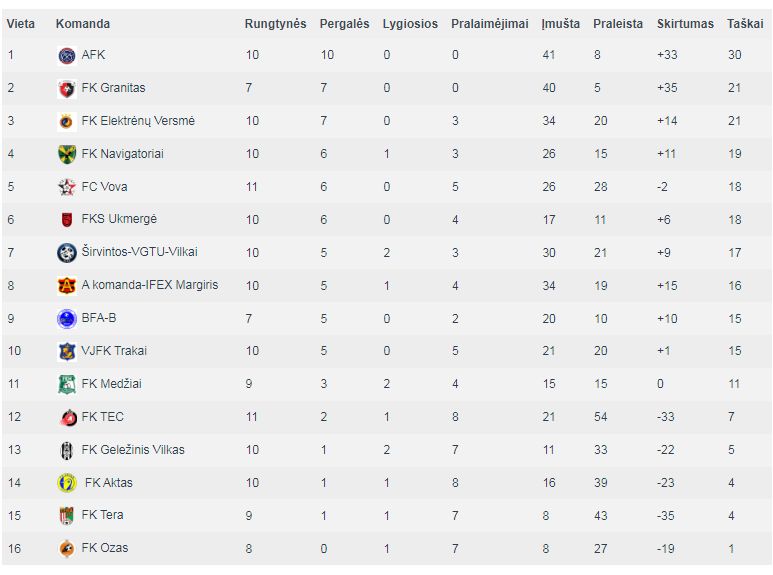Click the Komanda column header
This screenshot has width=773, height=575.
click(x=83, y=24)
